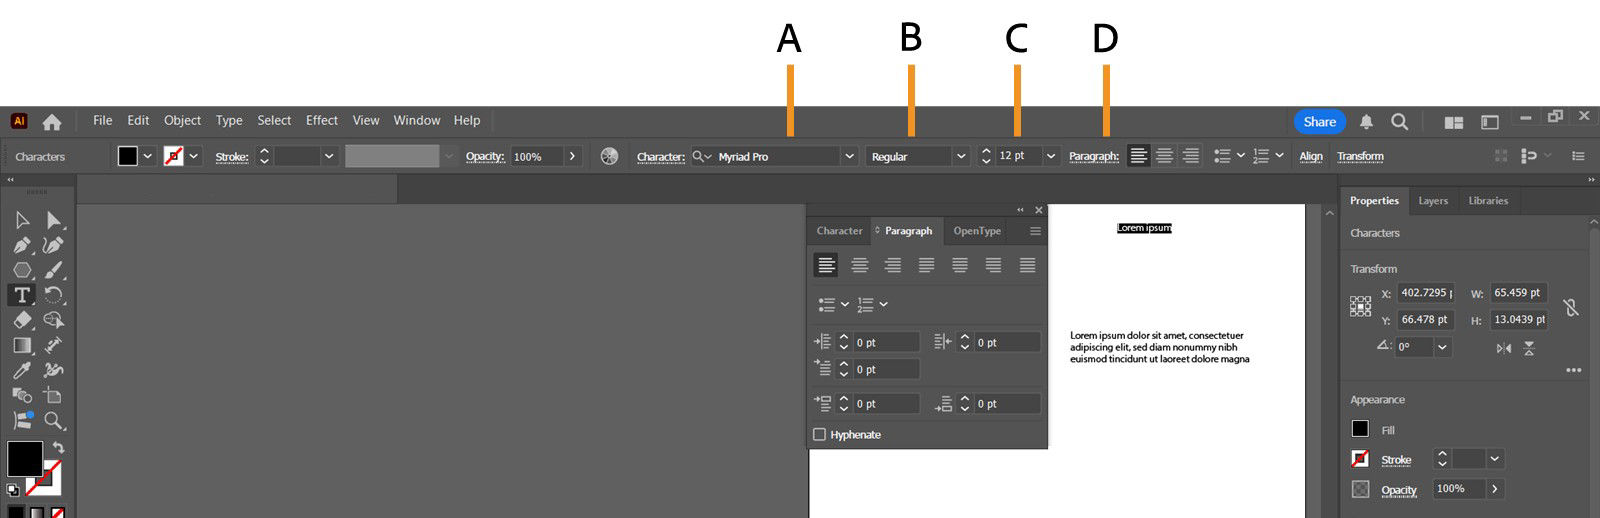Click the left indent value field
This screenshot has width=1600, height=518.
pyautogui.click(x=886, y=343)
